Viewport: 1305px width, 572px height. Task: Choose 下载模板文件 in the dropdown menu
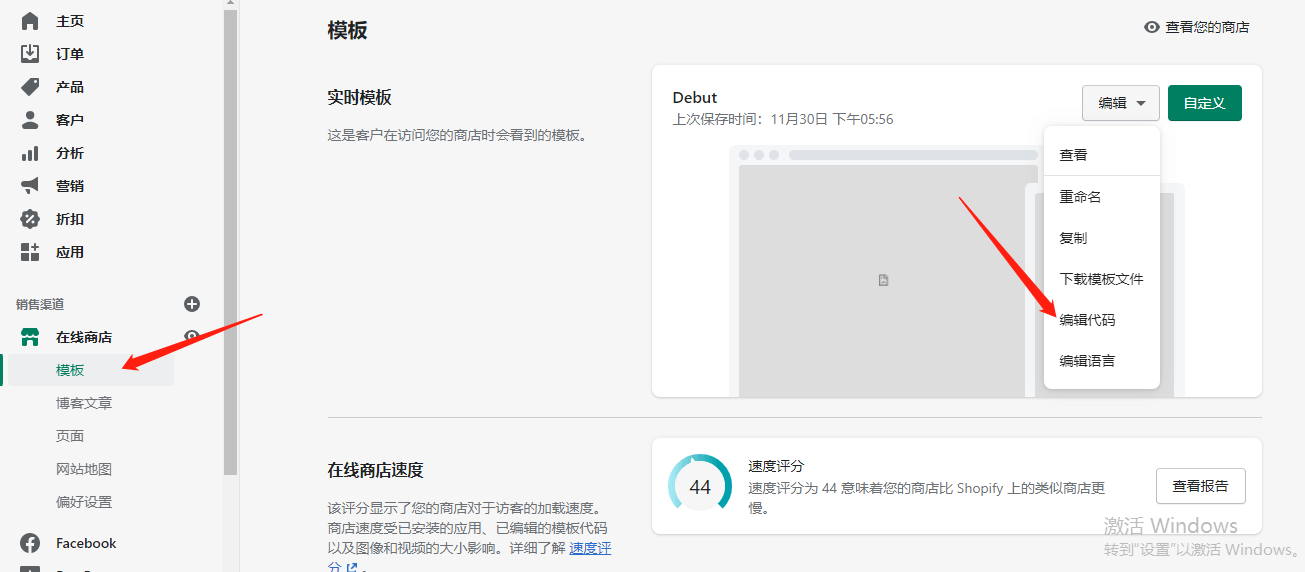tap(1101, 279)
